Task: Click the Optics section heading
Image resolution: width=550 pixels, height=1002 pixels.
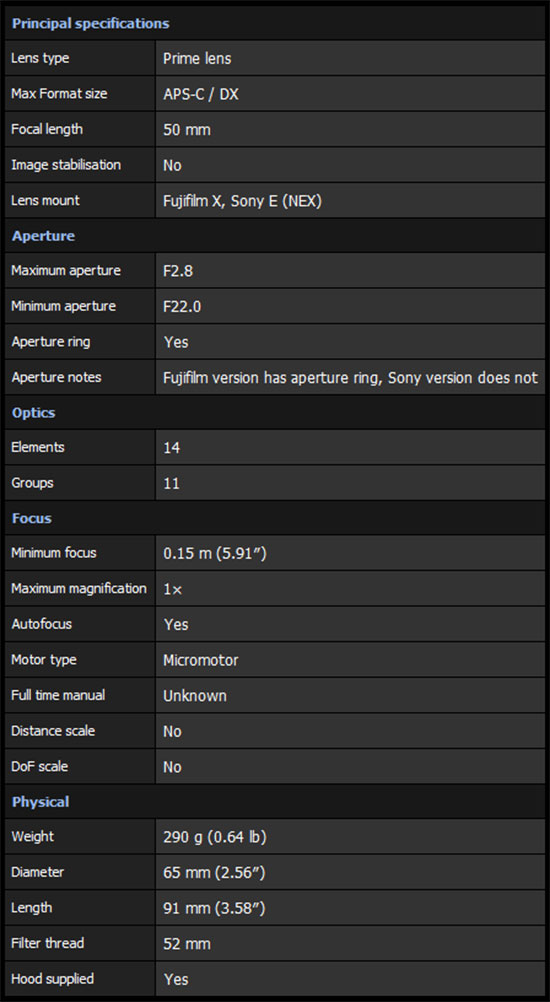Action: coord(34,412)
